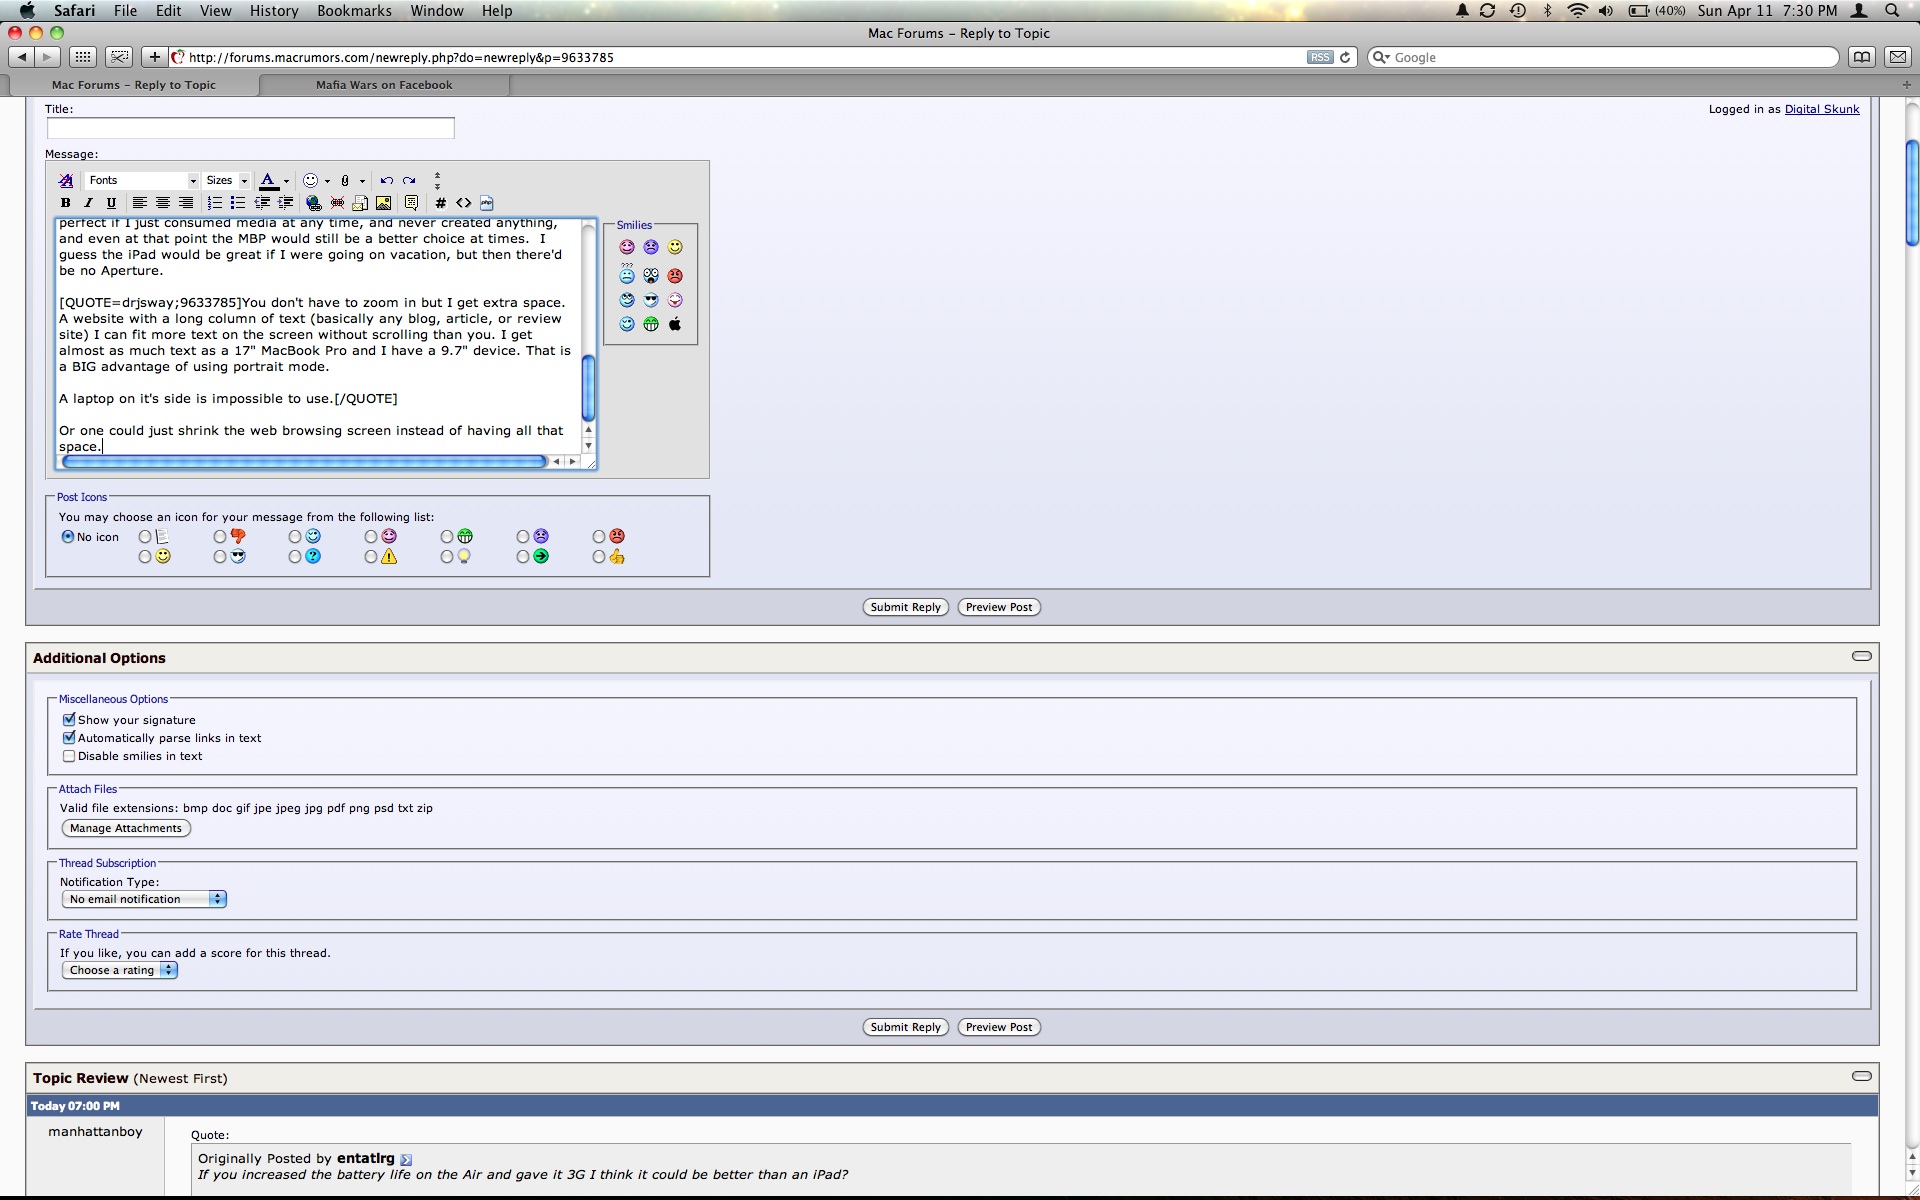Insert the red angry face smilie

pyautogui.click(x=675, y=276)
